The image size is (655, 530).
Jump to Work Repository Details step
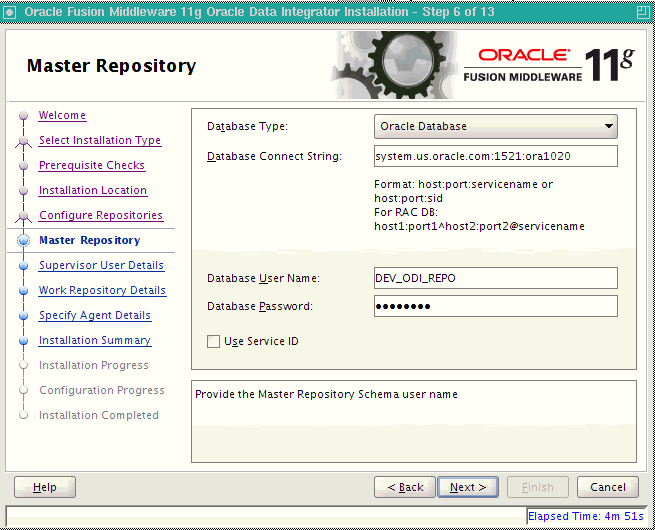pos(102,290)
